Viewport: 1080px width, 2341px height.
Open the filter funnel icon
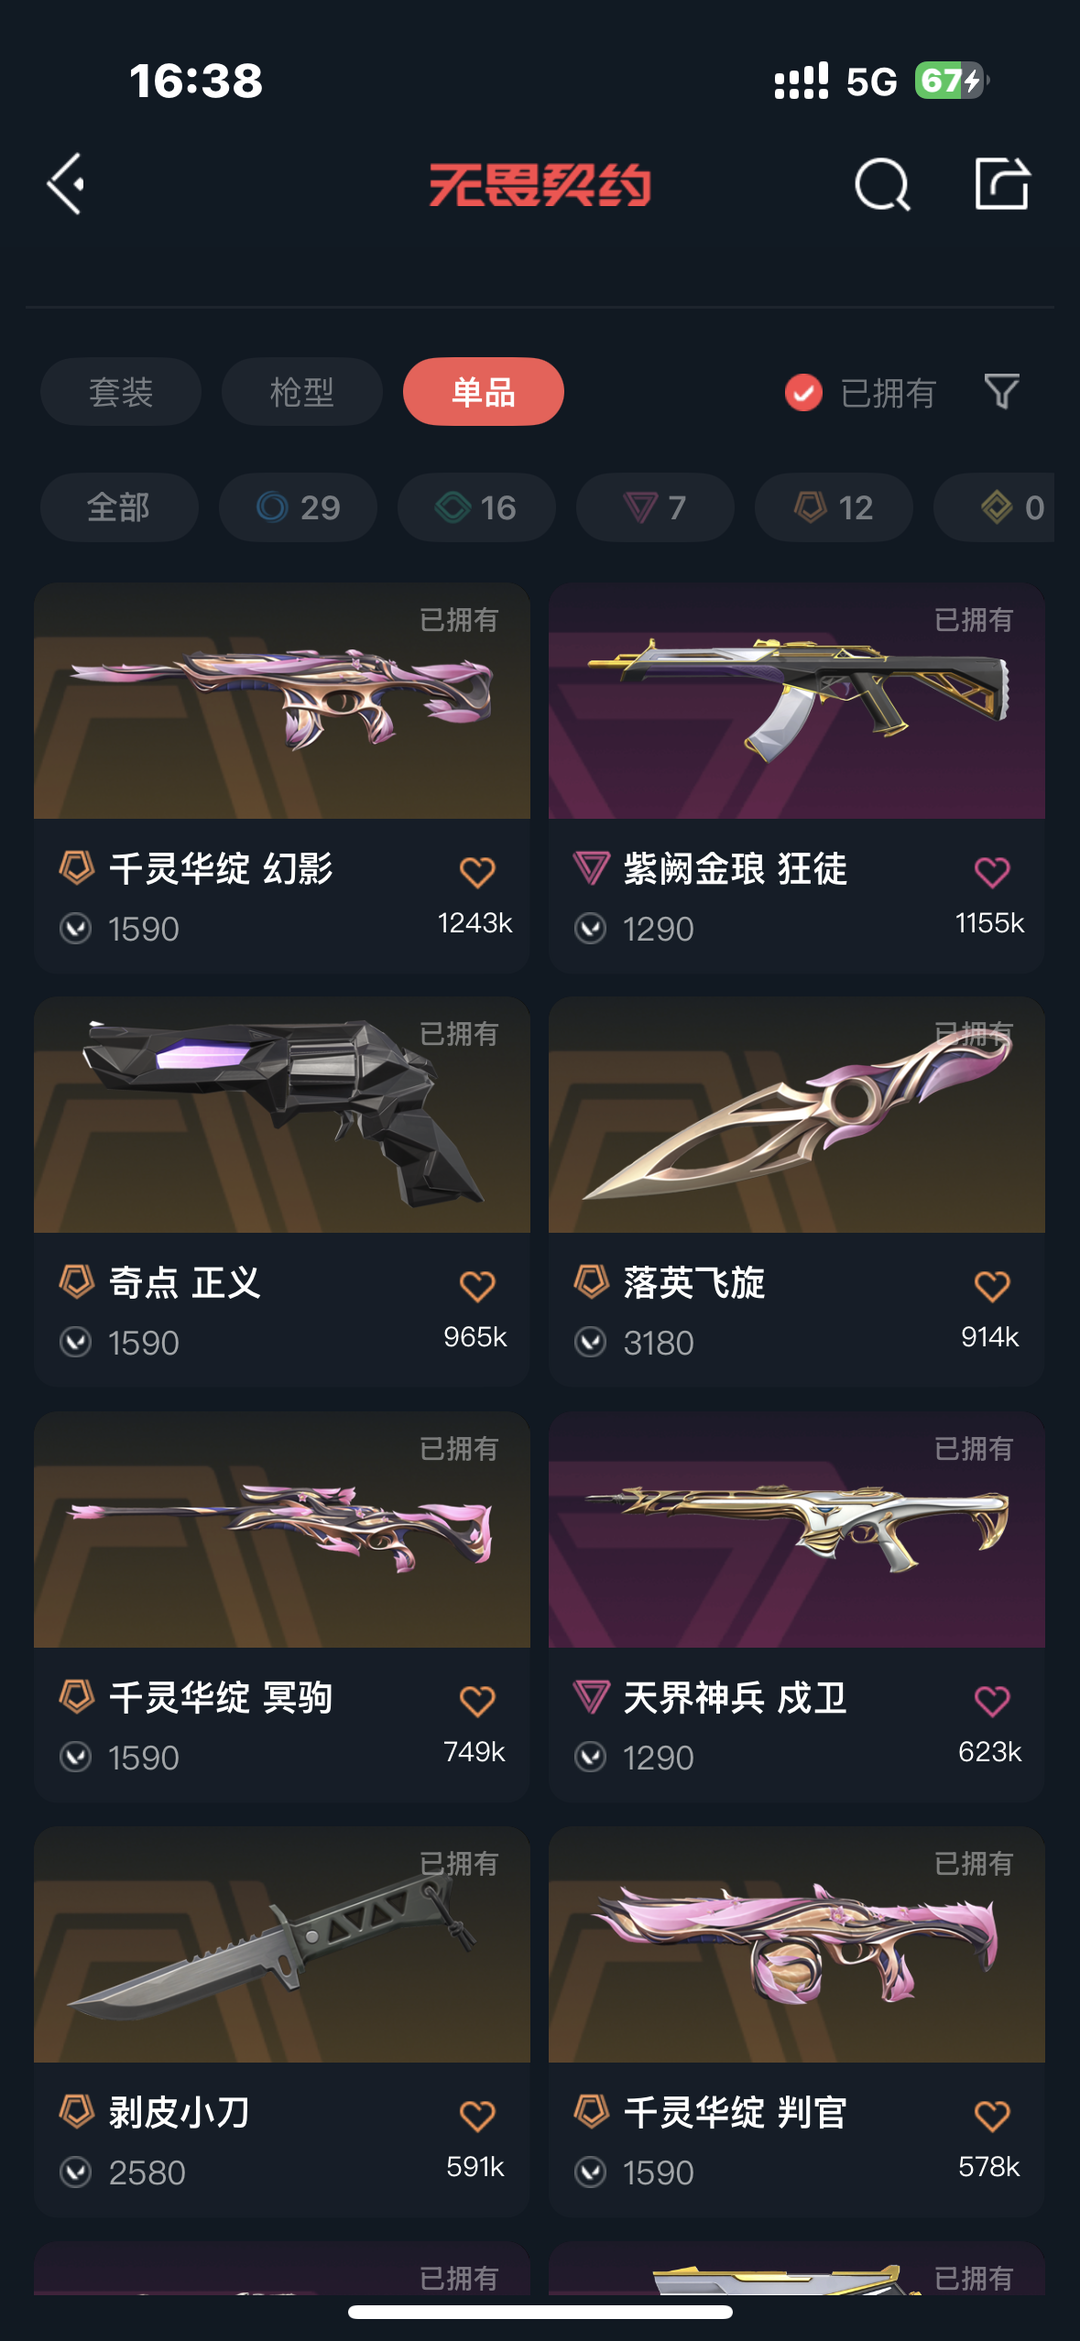[x=1001, y=392]
